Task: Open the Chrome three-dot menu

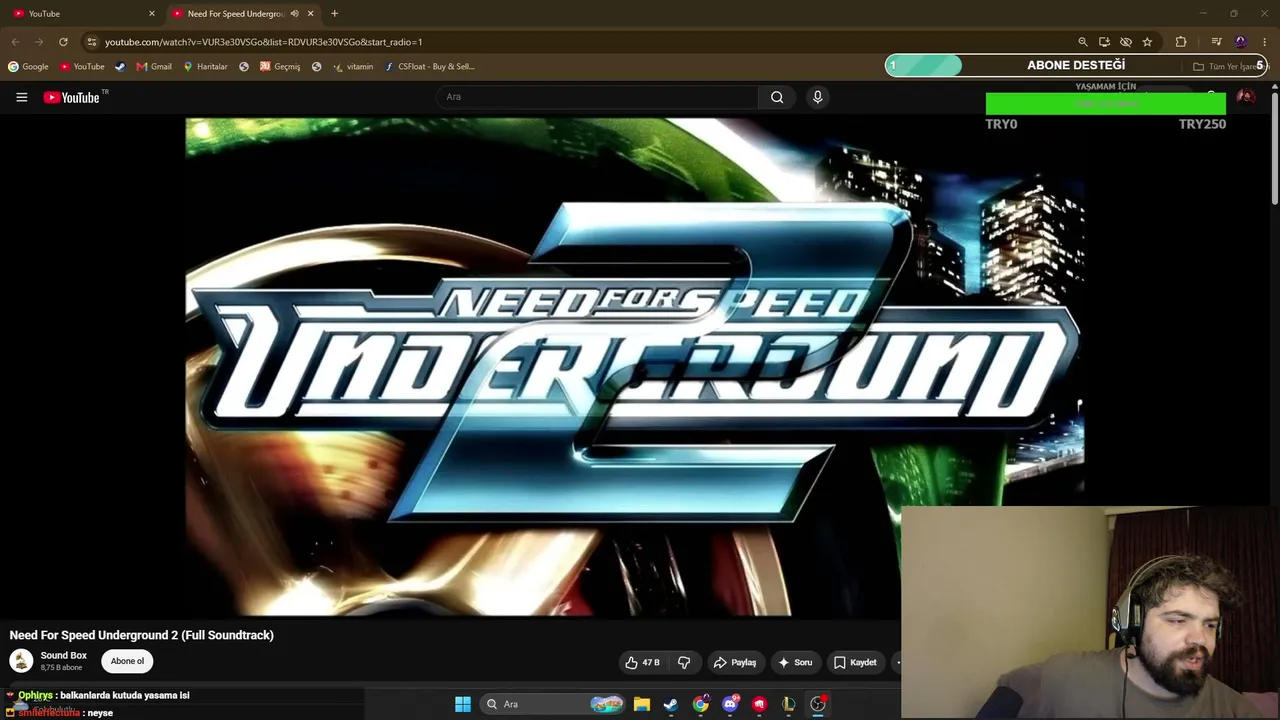Action: click(x=1265, y=42)
